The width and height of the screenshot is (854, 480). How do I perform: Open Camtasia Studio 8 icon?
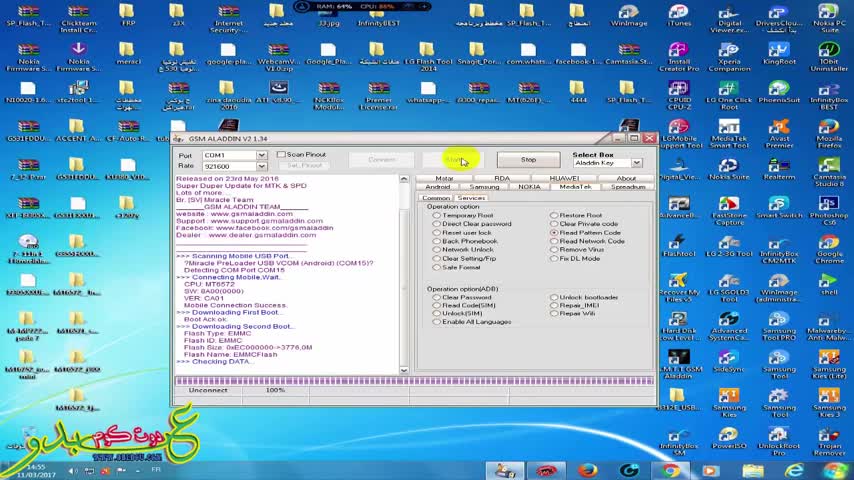pyautogui.click(x=829, y=172)
